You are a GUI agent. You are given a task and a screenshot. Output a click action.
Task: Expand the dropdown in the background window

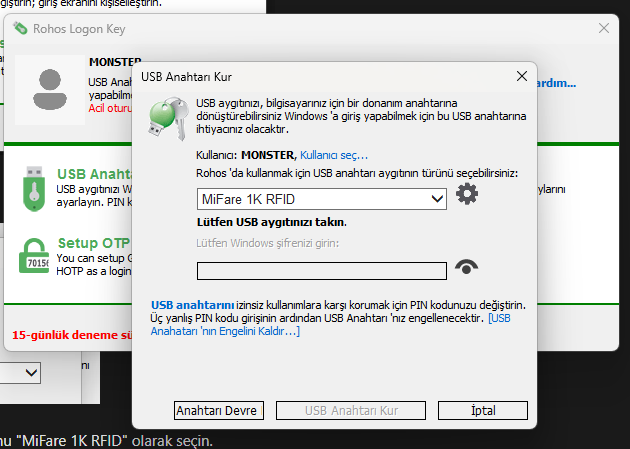coord(31,373)
